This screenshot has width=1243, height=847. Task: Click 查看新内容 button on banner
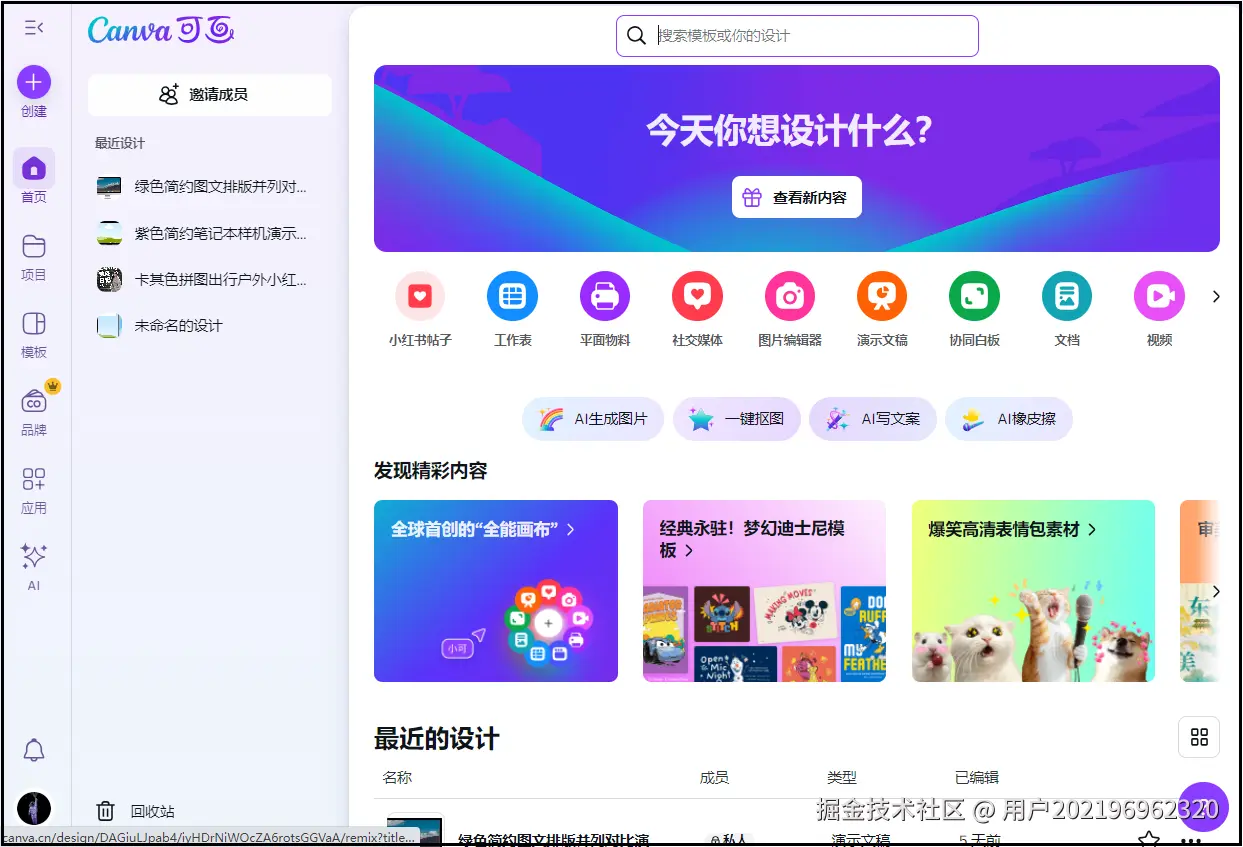[x=797, y=198]
